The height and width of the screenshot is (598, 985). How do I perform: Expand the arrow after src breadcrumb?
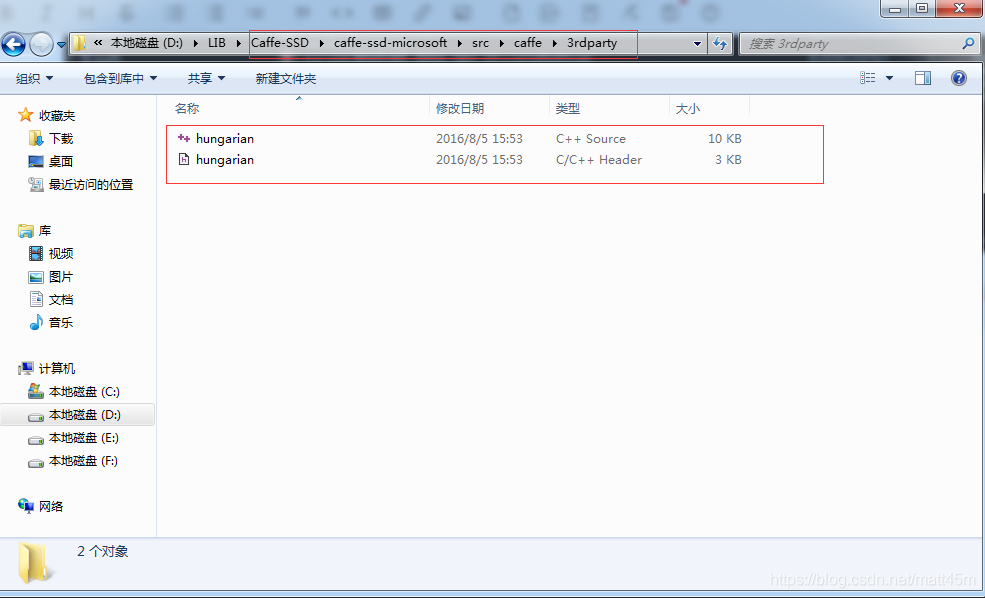click(501, 43)
